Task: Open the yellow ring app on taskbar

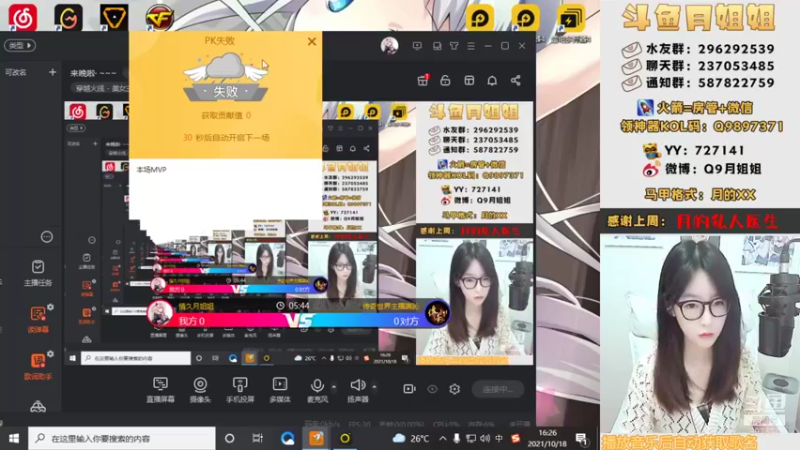Action: 345,438
